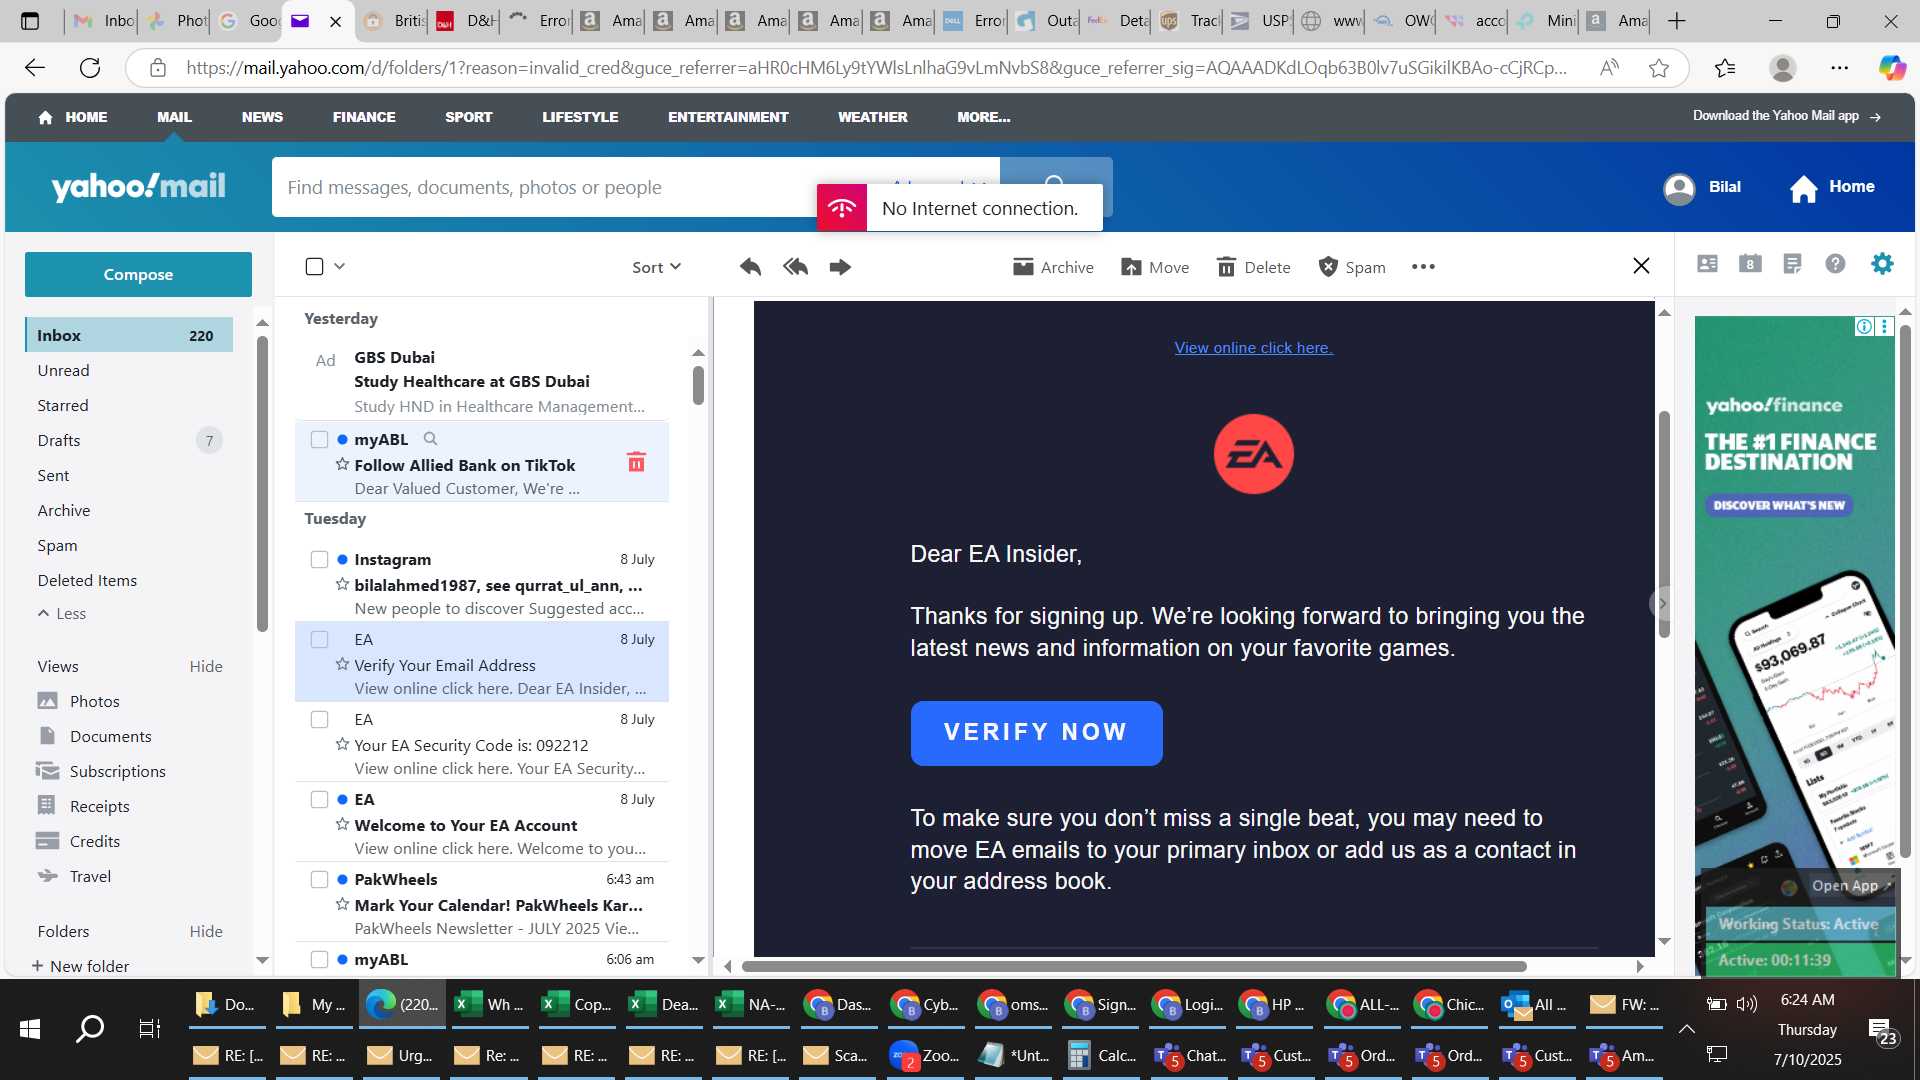The height and width of the screenshot is (1080, 1920).
Task: Open the Notepad icon in right rail
Action: tap(1792, 264)
